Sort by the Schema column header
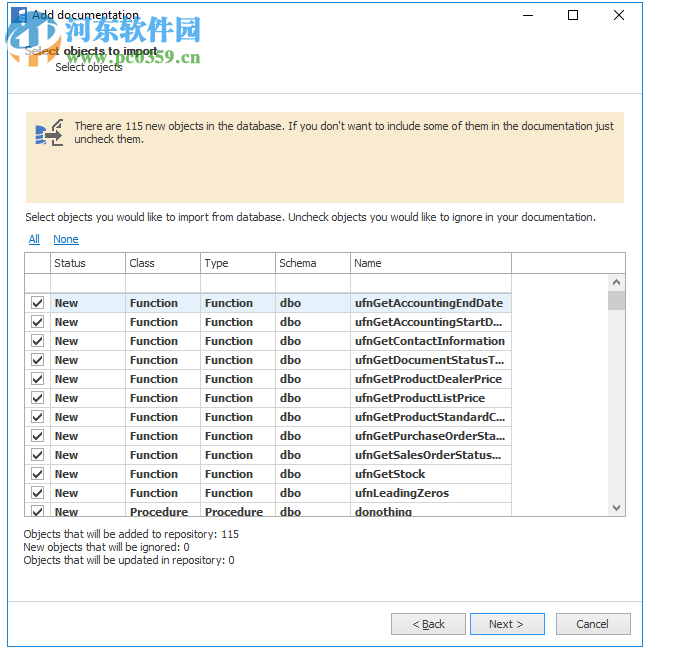Viewport: 677px width, 657px height. click(x=313, y=263)
